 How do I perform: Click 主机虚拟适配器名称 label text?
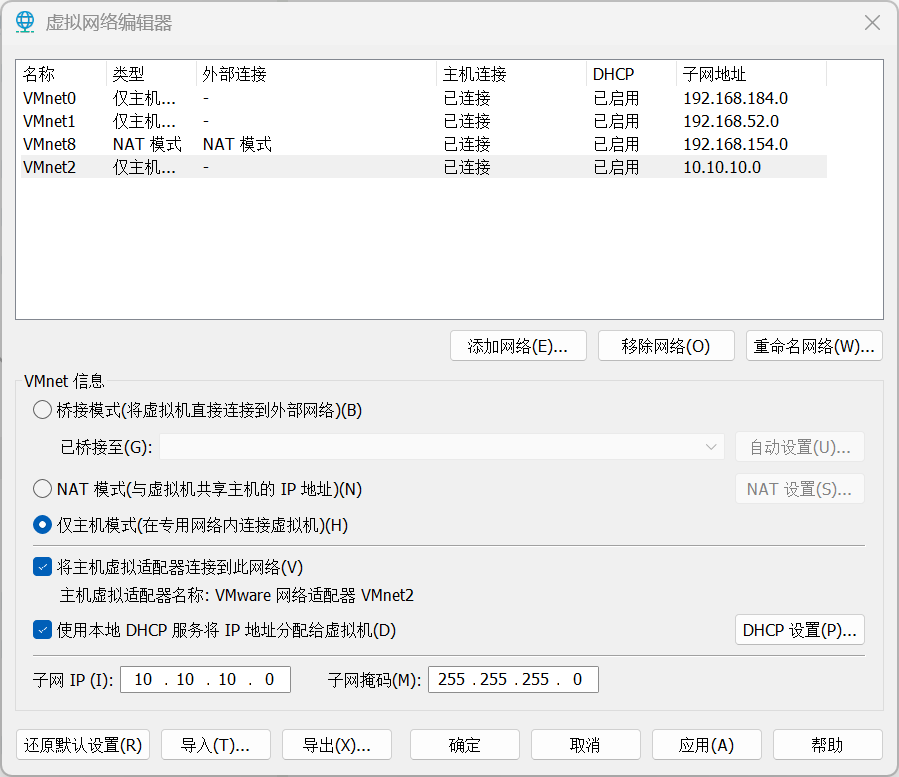tap(134, 595)
